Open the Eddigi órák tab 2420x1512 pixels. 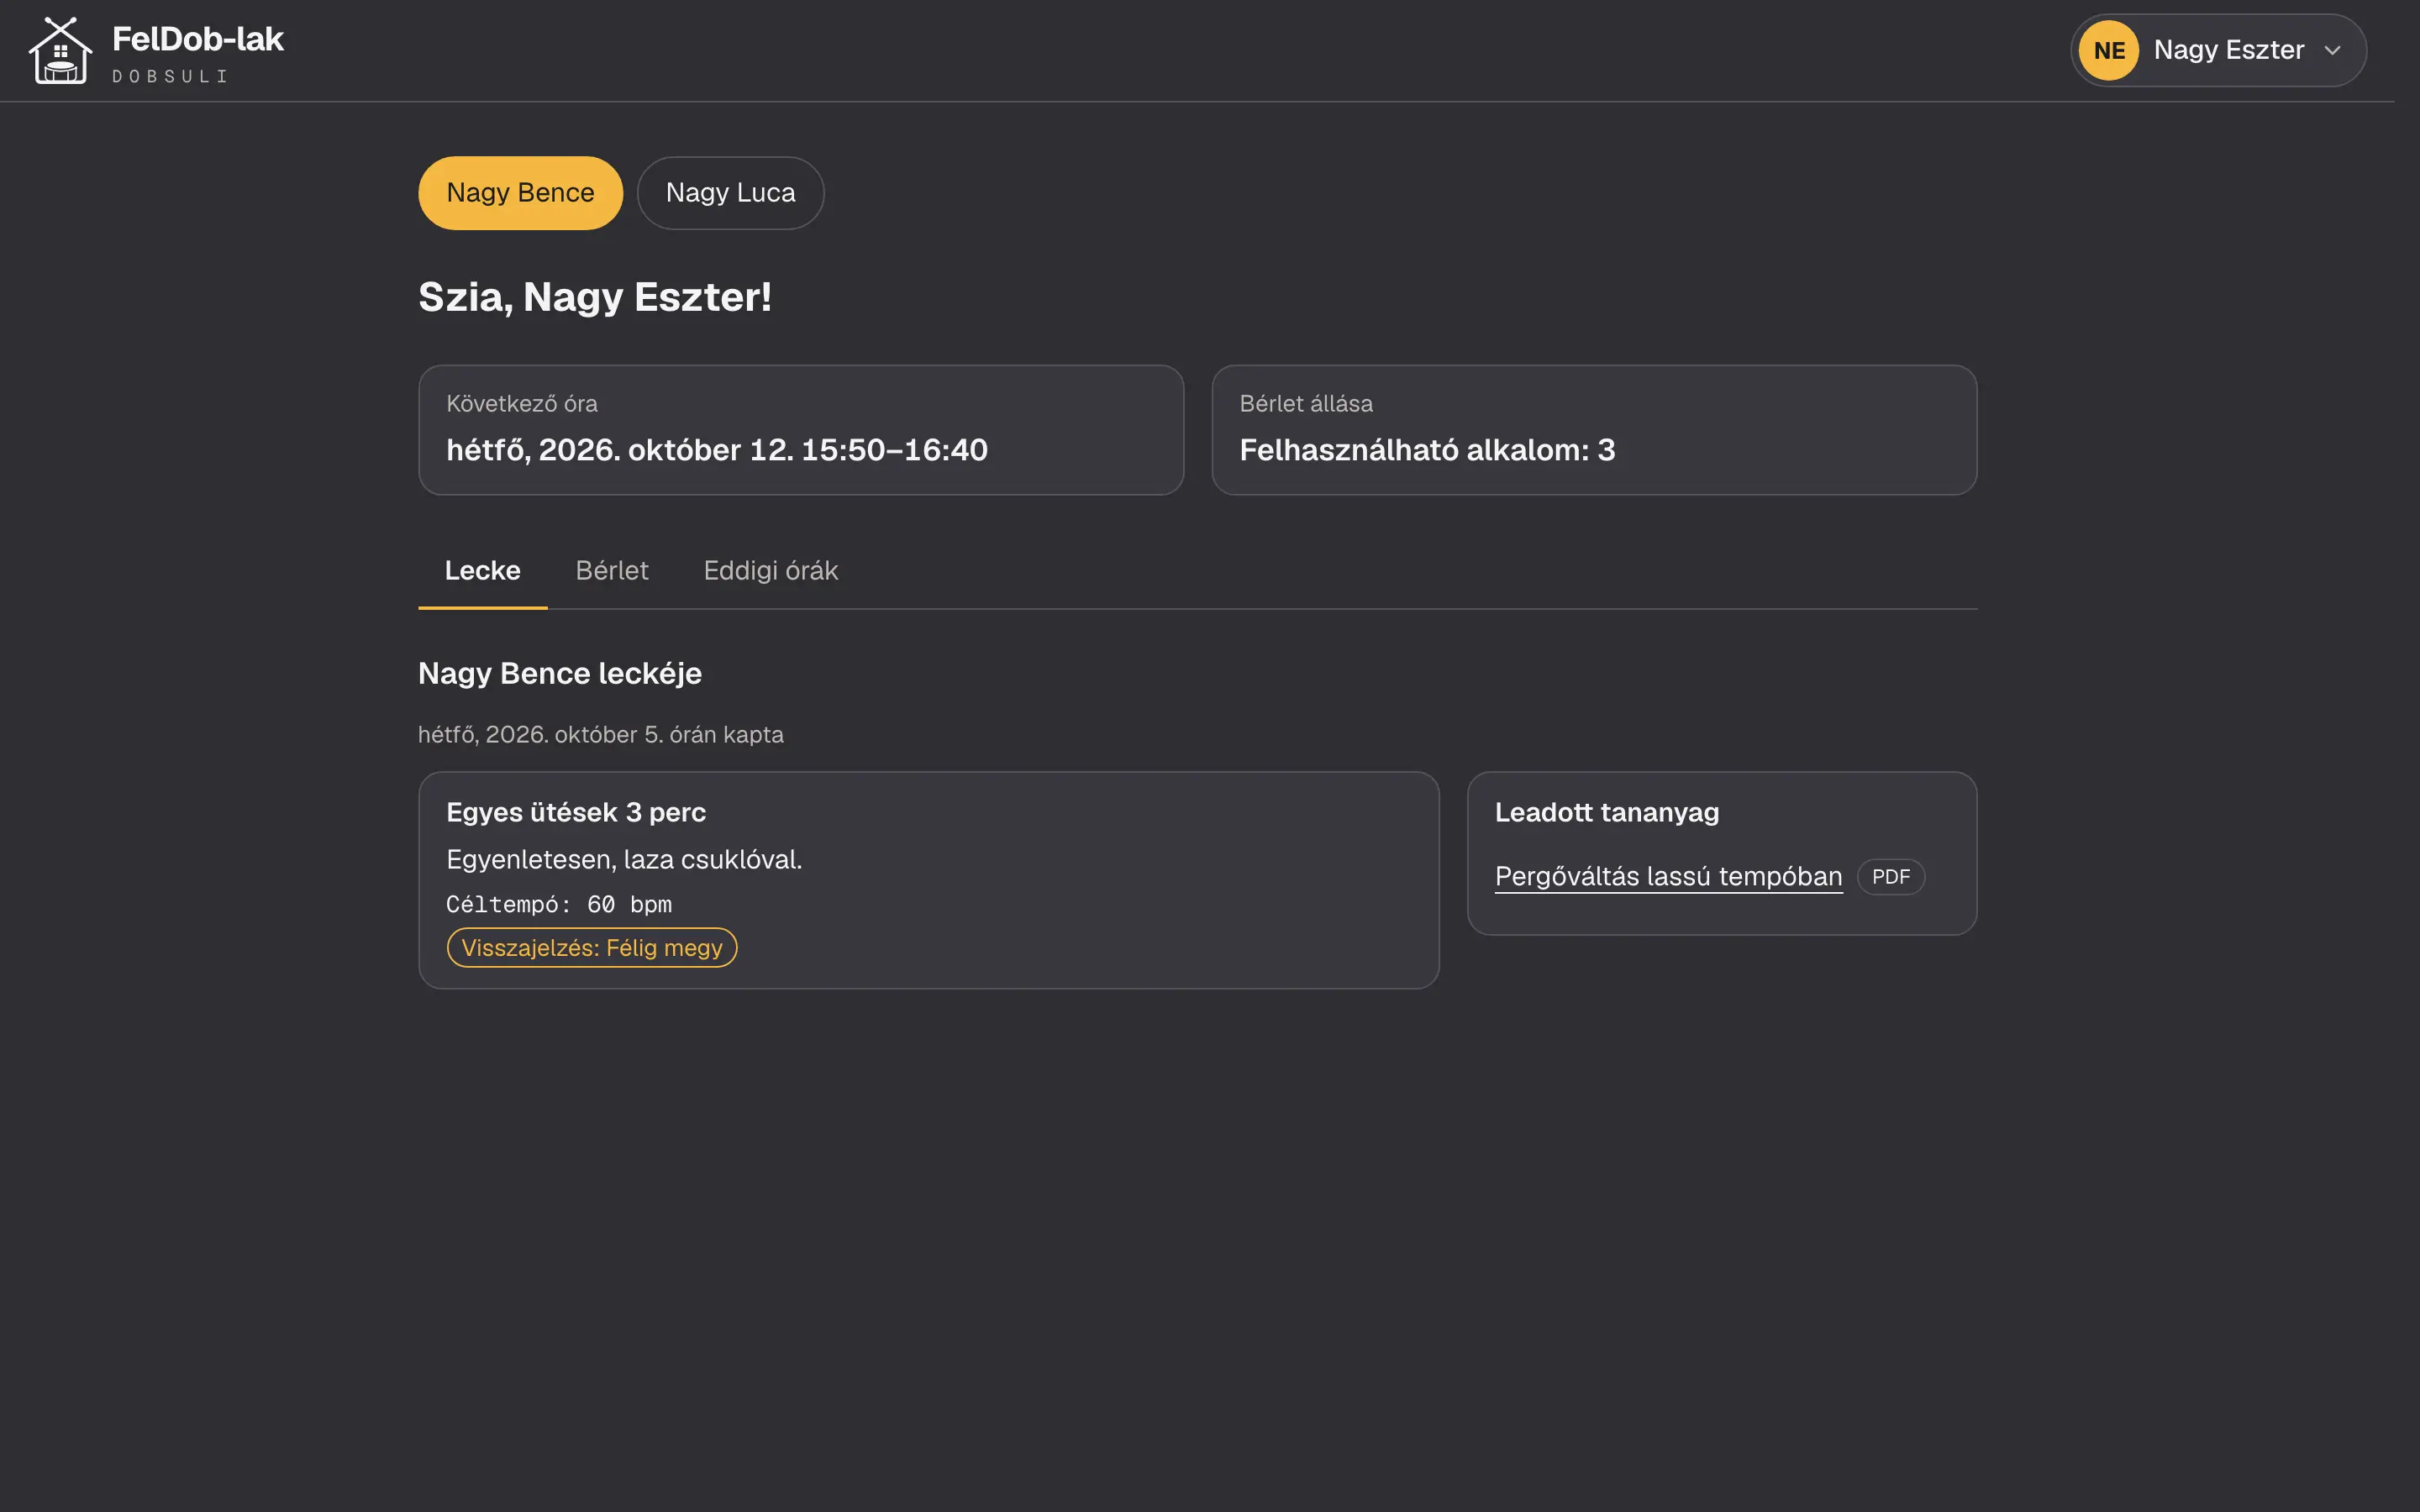pyautogui.click(x=770, y=571)
